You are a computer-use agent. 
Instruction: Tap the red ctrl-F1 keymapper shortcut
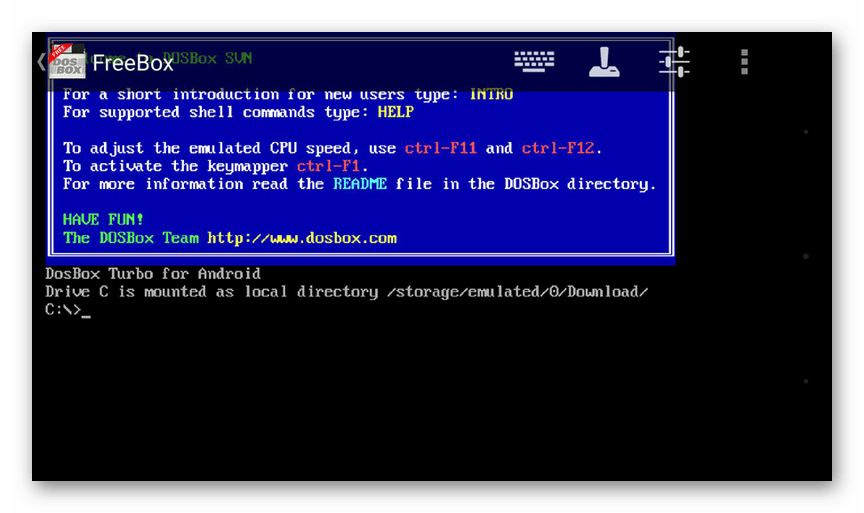click(328, 166)
